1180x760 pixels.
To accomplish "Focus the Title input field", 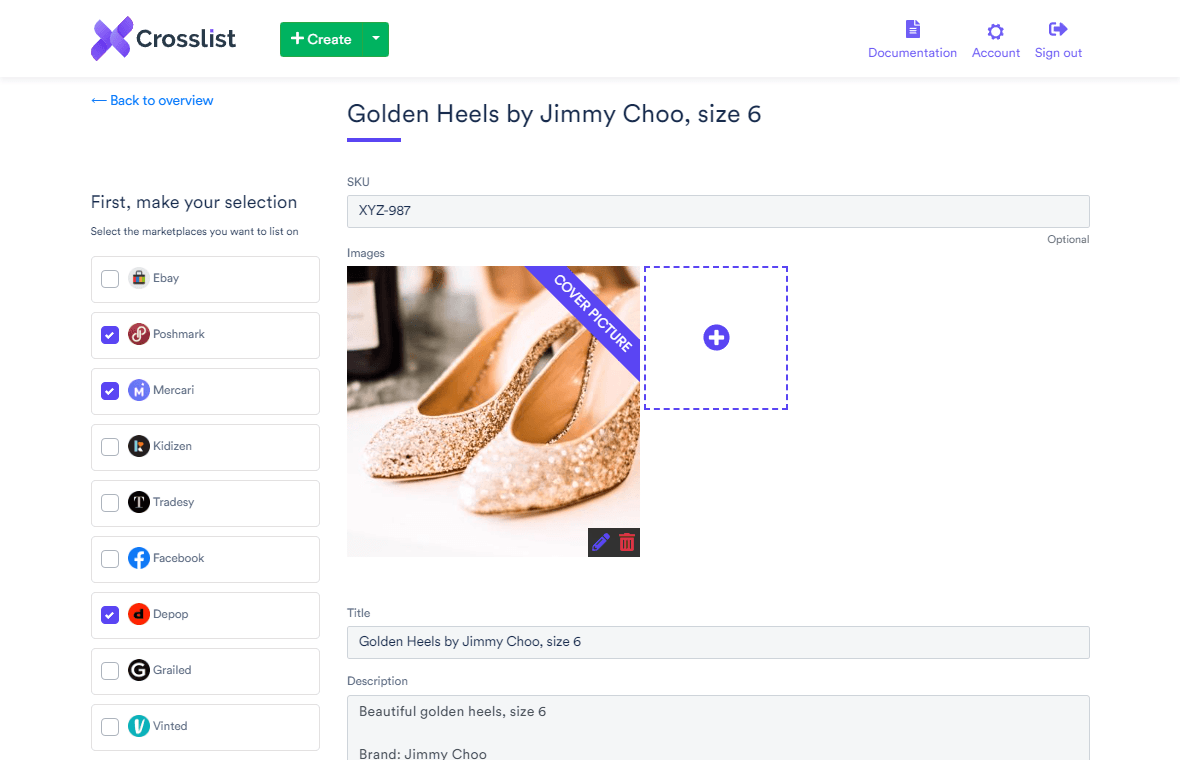I will click(x=718, y=643).
